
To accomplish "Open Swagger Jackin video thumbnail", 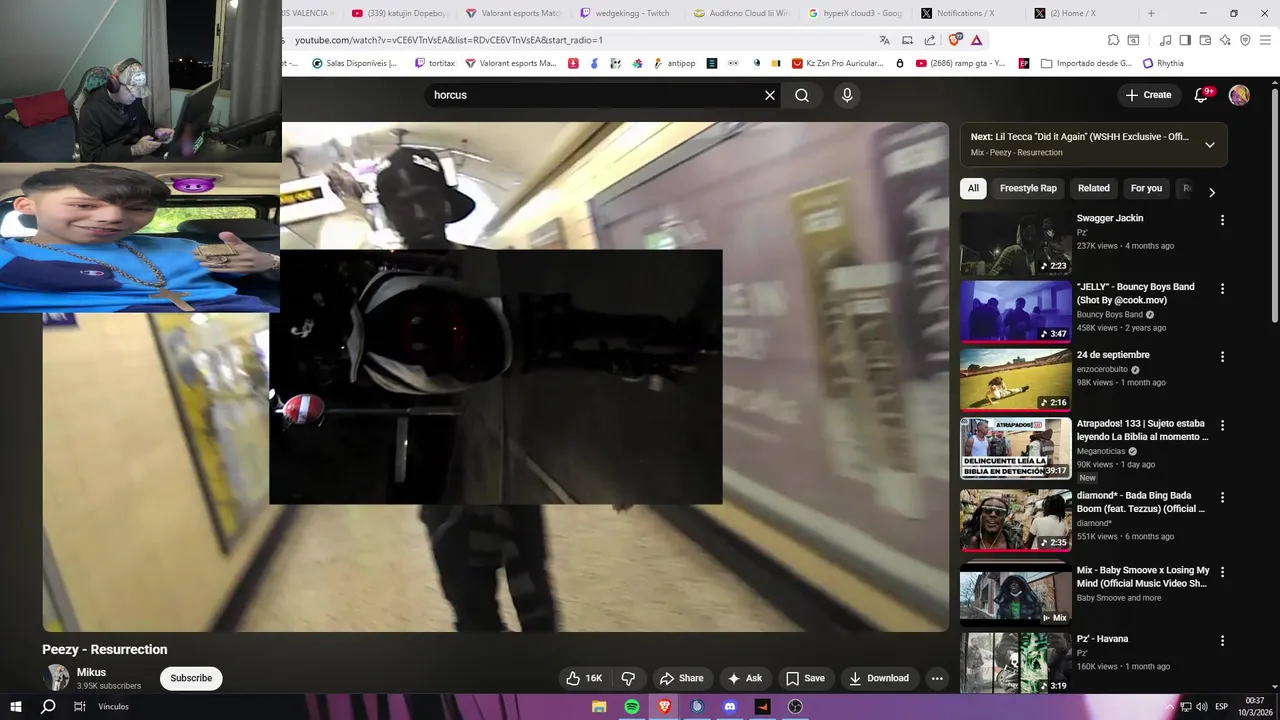I will (x=1015, y=243).
